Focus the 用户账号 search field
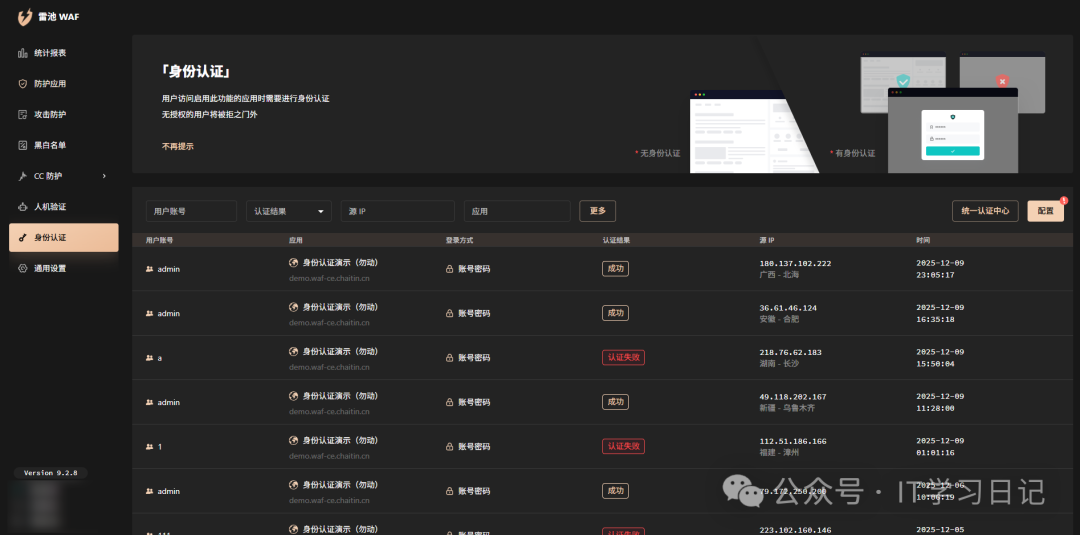The width and height of the screenshot is (1080, 535). pyautogui.click(x=190, y=211)
